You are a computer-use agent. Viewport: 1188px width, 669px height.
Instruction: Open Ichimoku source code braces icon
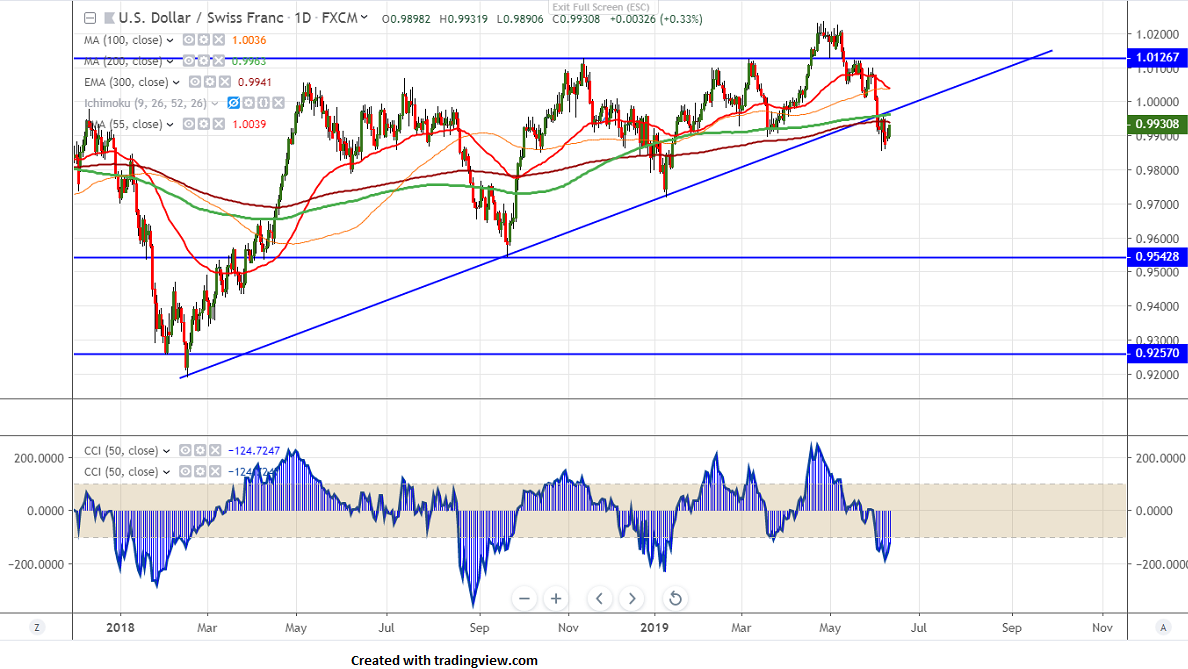tap(265, 103)
